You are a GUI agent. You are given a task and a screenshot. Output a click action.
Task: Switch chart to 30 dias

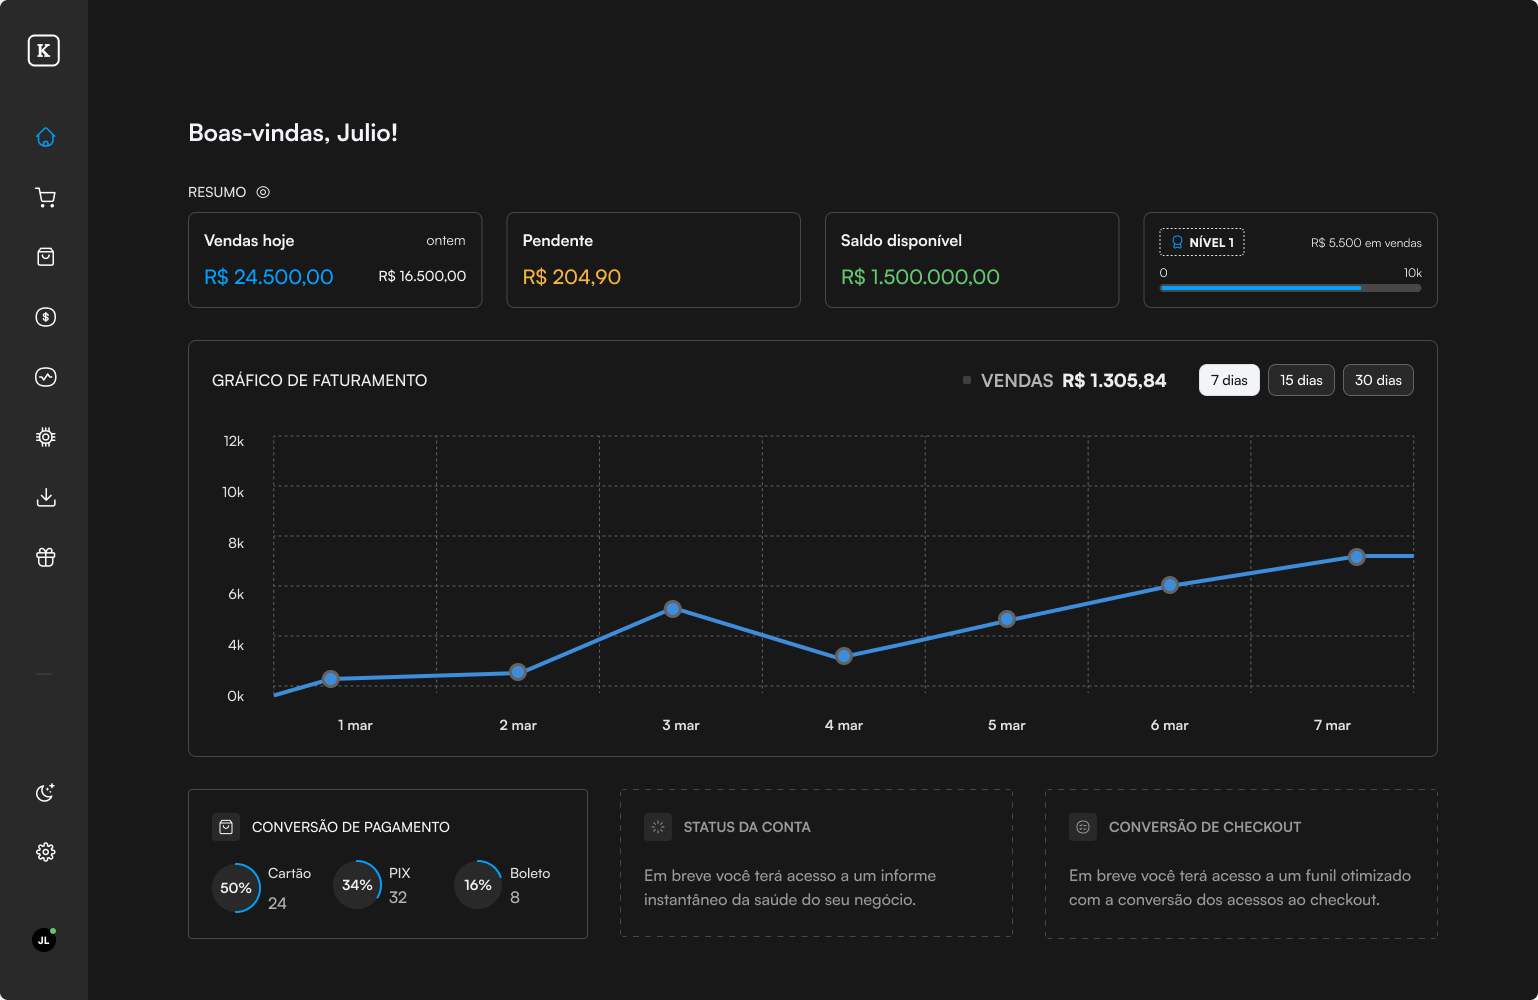(1378, 380)
